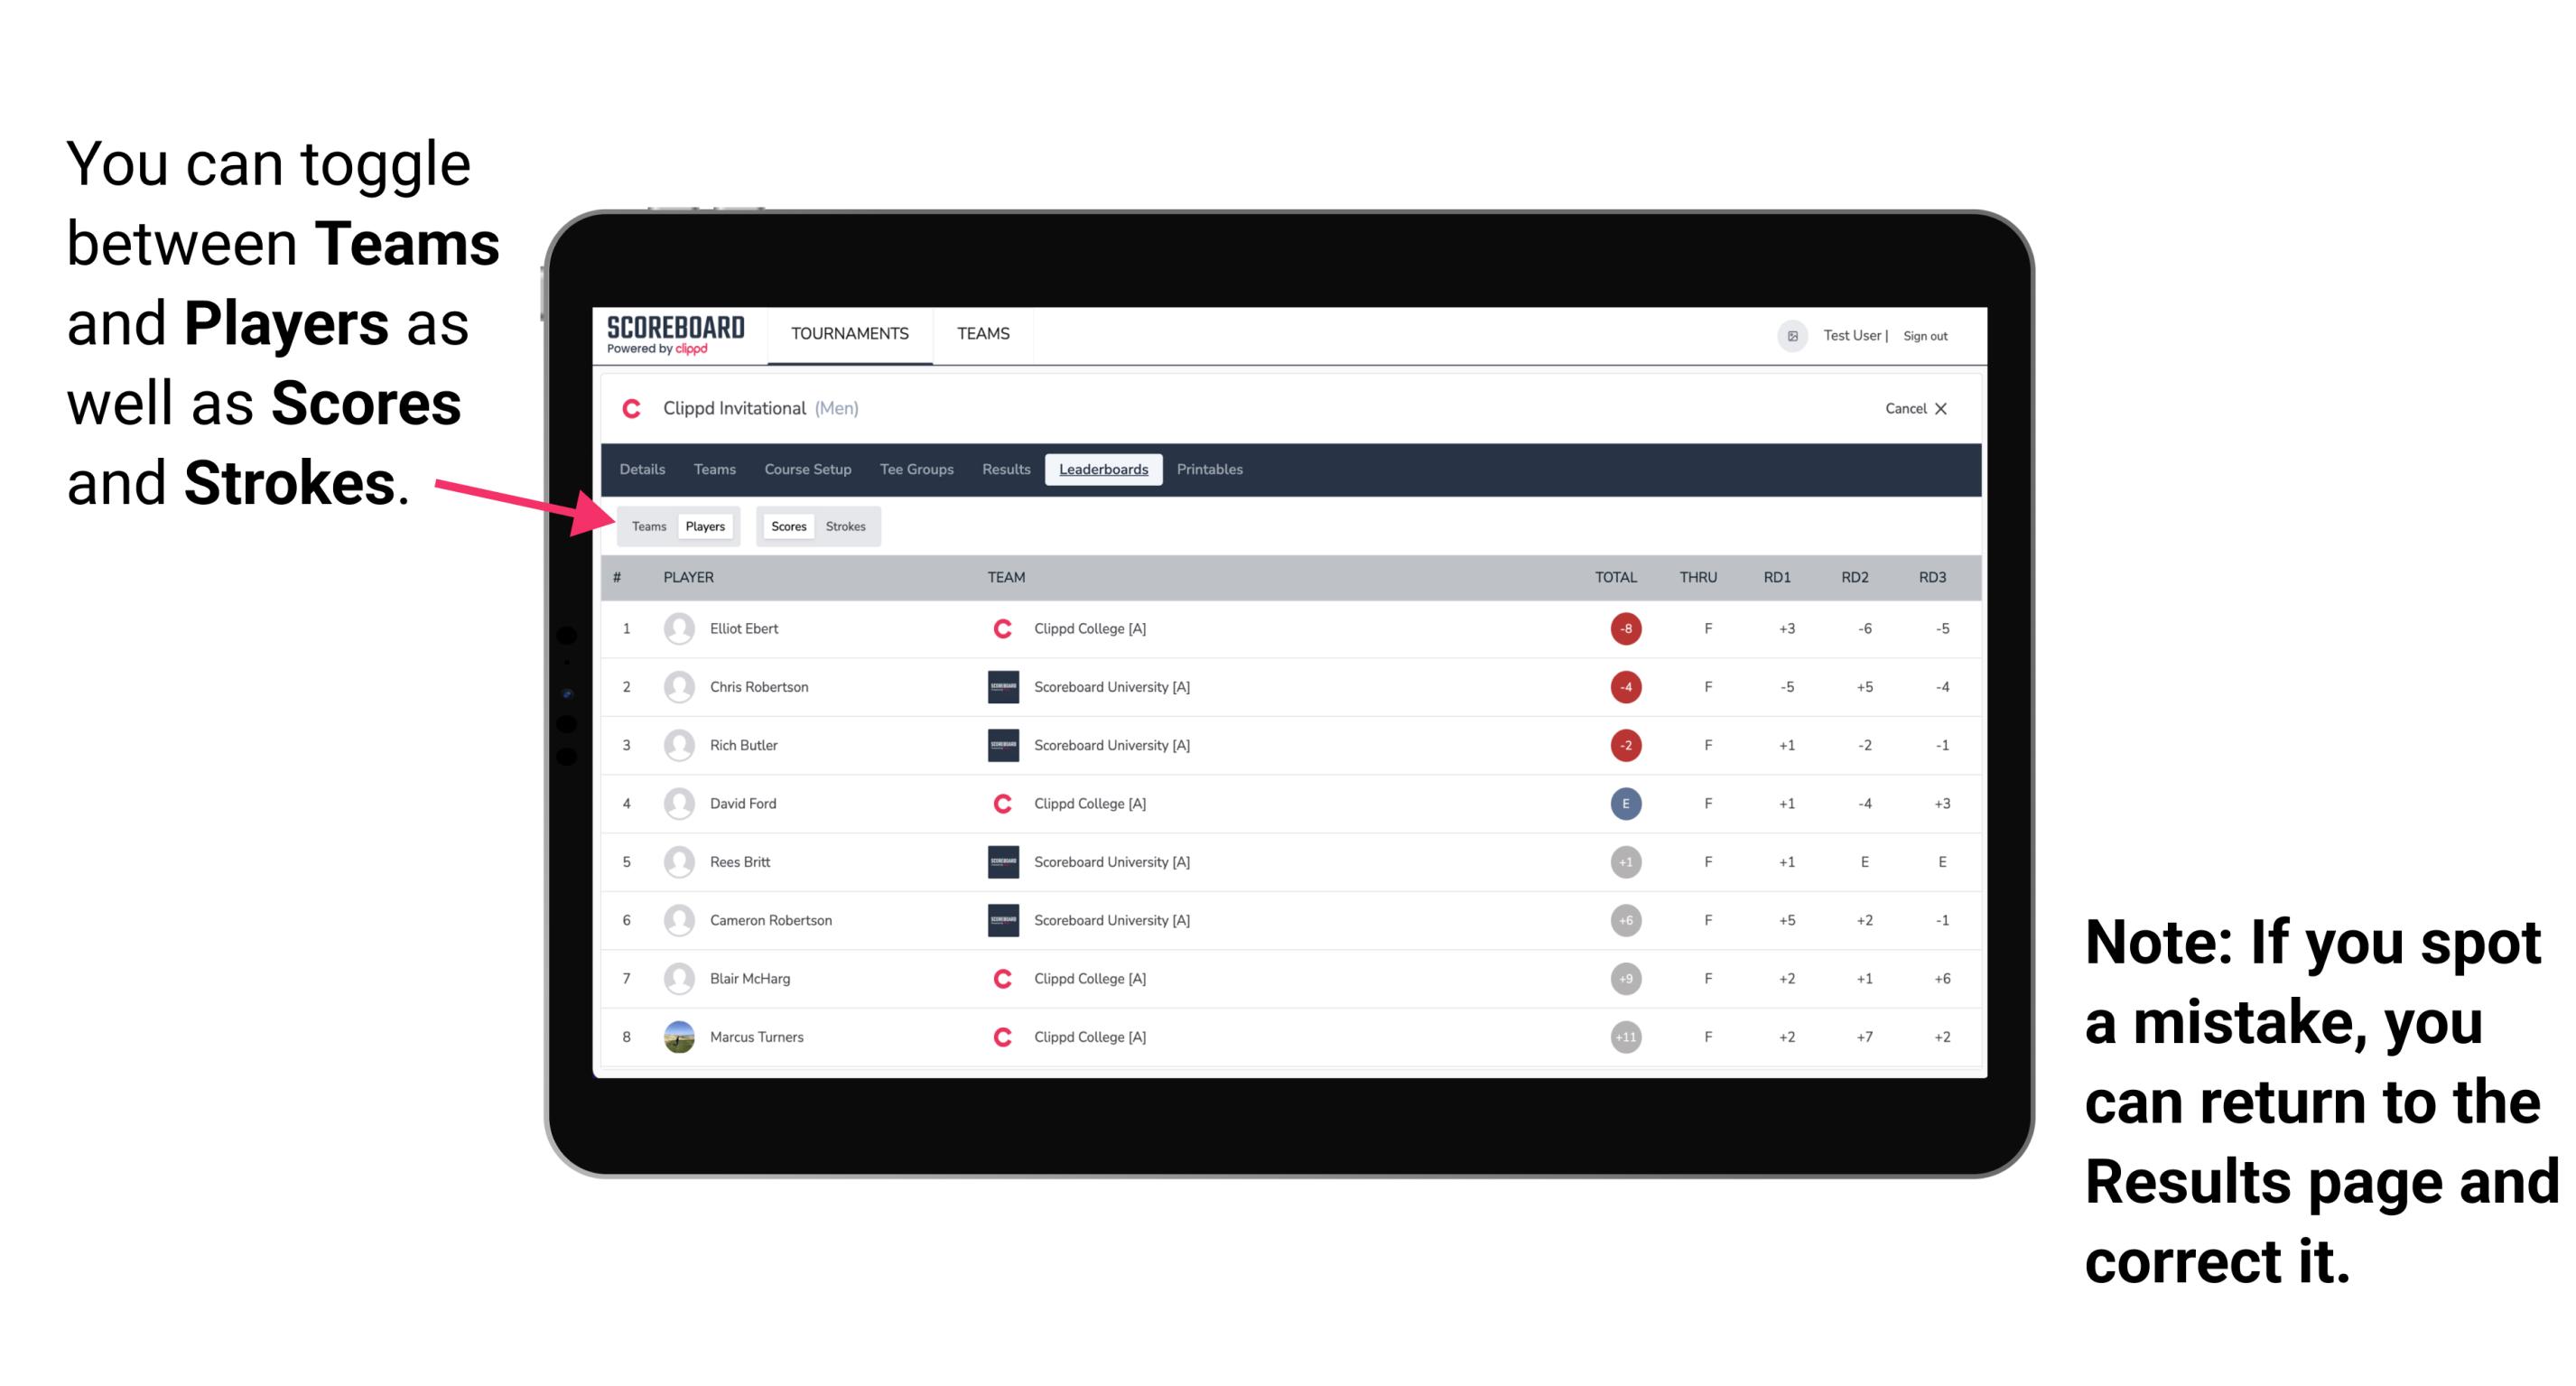Click the profile icon for Blair McHarg
Image resolution: width=2576 pixels, height=1386 pixels.
(x=683, y=978)
